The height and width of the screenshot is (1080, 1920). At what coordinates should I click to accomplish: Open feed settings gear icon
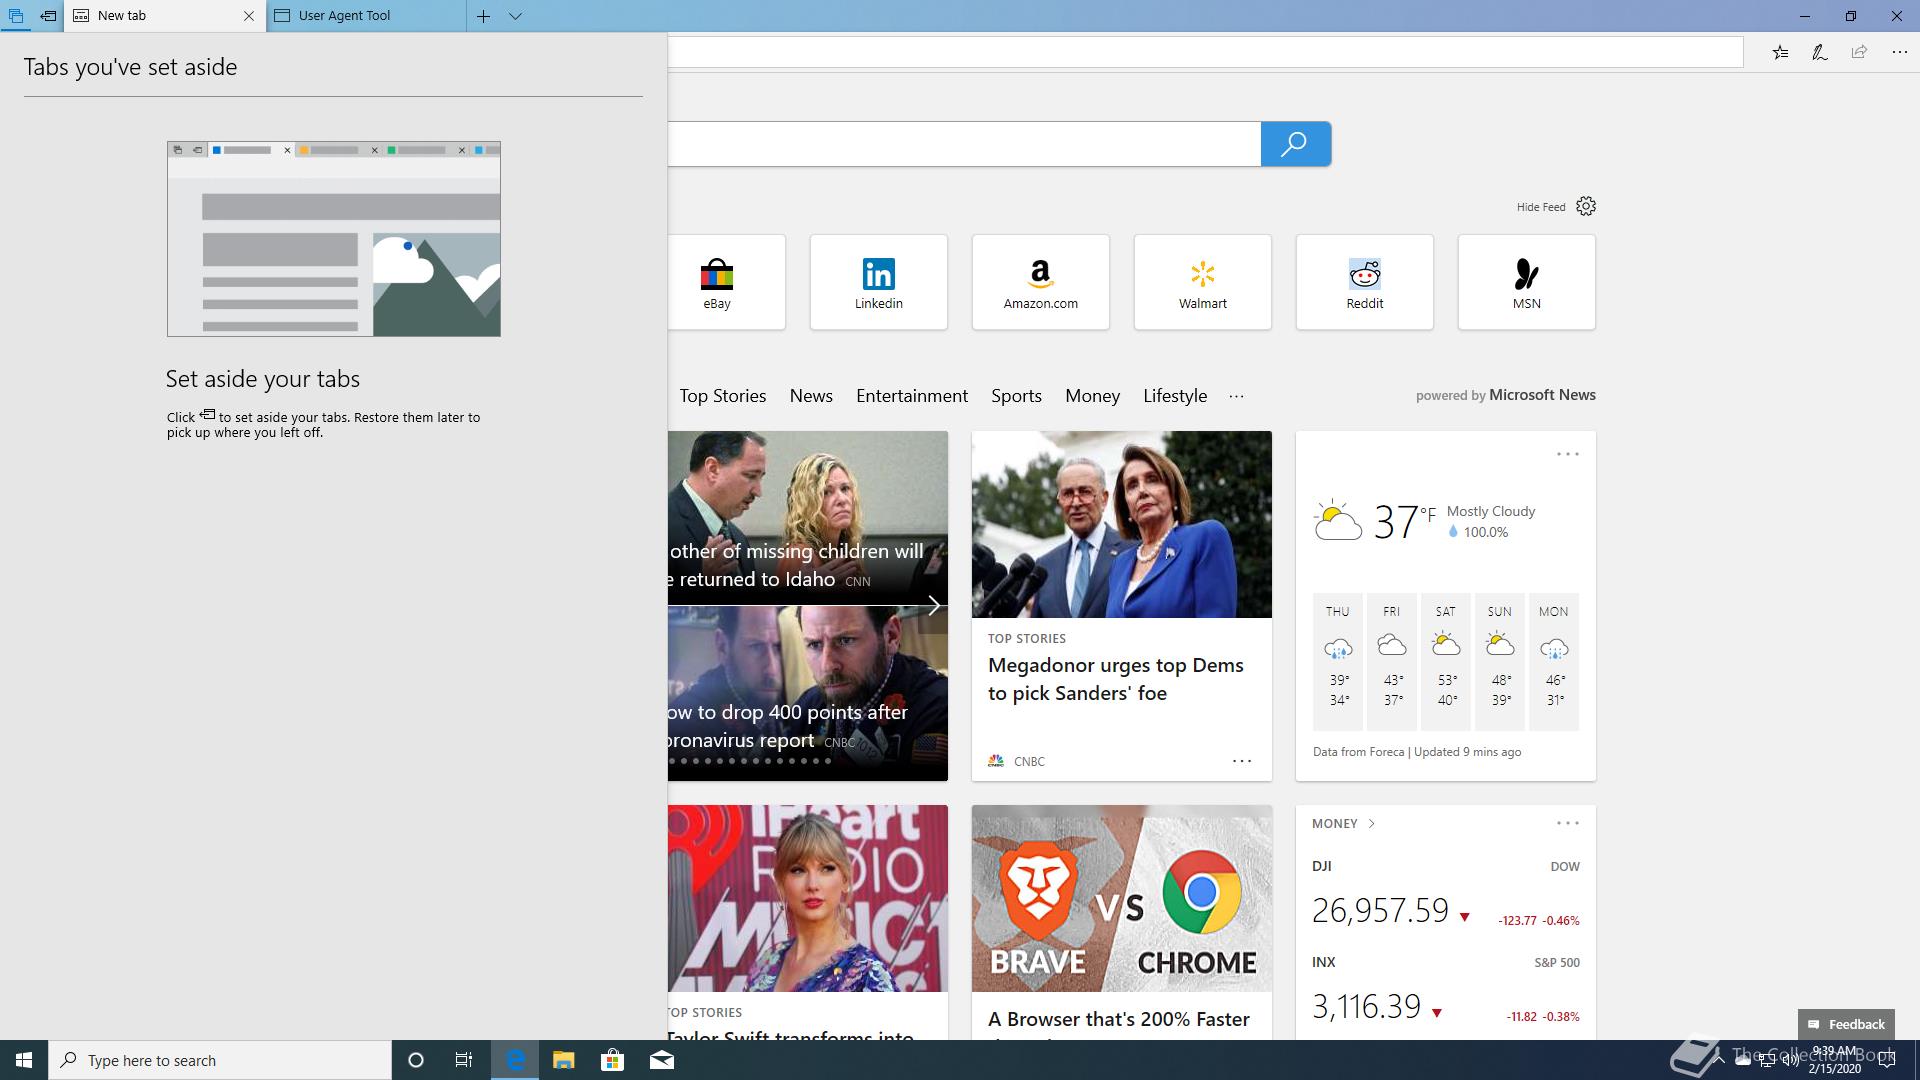[x=1586, y=206]
